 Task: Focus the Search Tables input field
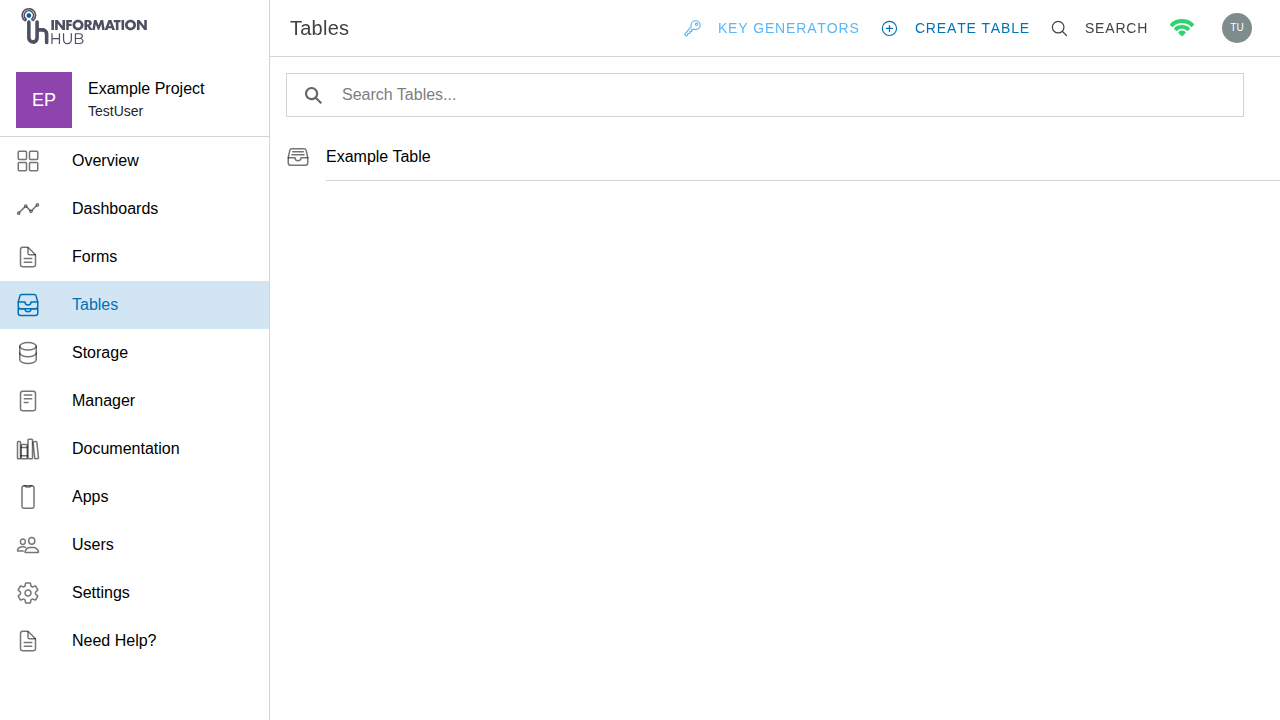765,95
